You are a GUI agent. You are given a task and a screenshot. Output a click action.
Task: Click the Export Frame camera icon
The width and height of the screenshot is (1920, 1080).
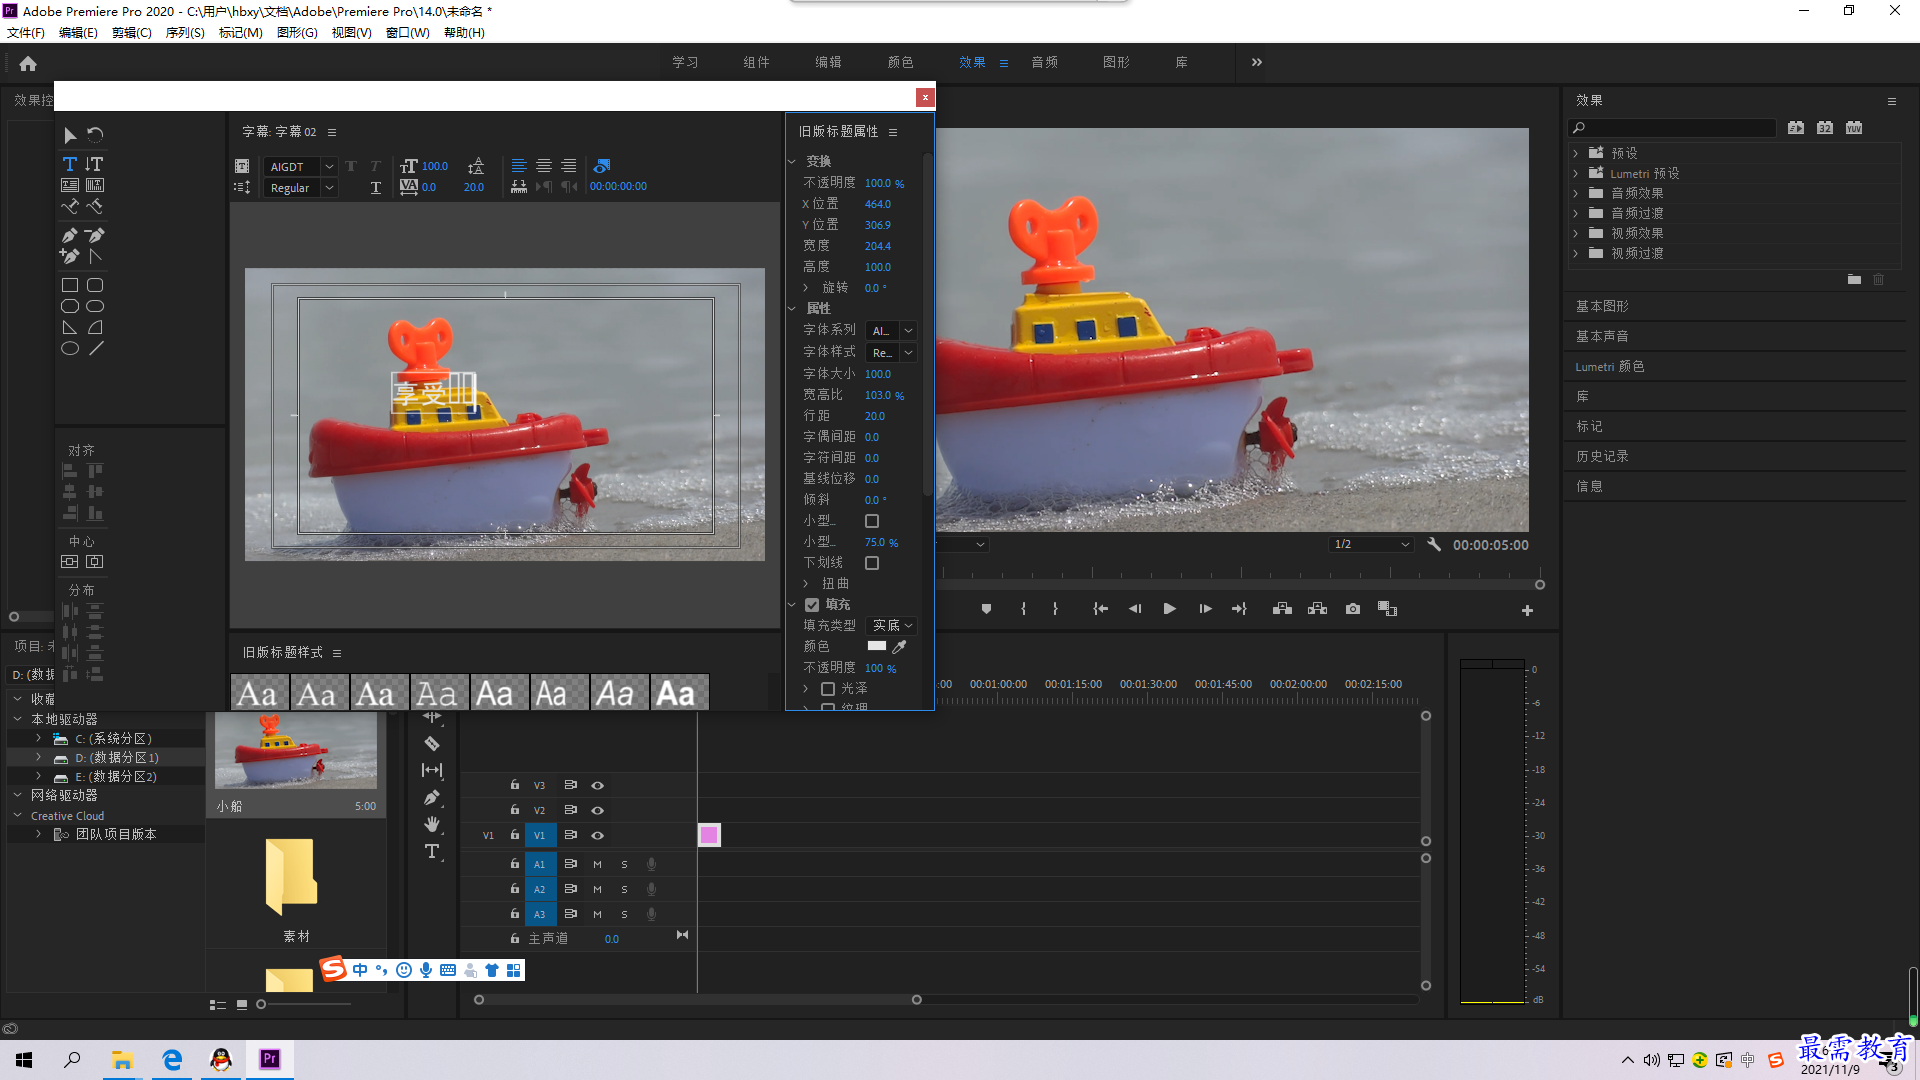click(1353, 609)
